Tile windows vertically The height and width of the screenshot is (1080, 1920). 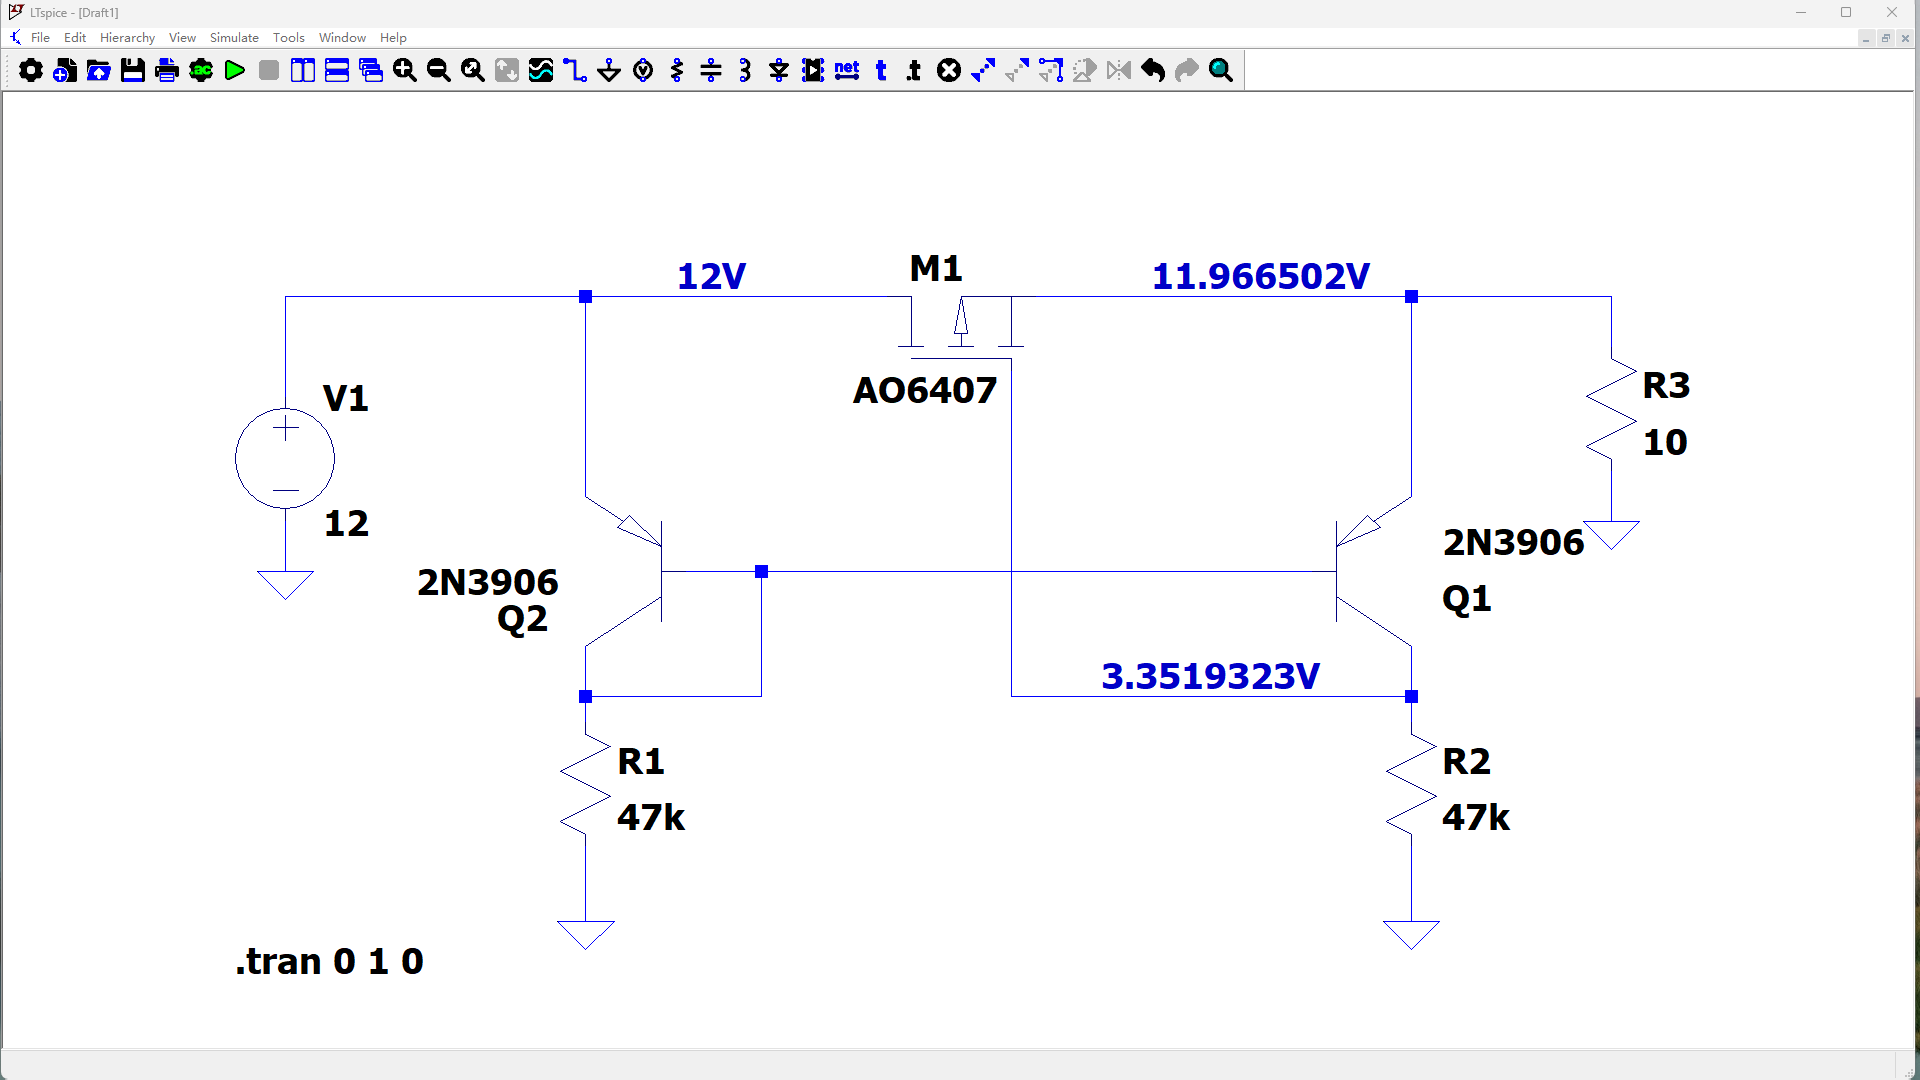click(303, 70)
